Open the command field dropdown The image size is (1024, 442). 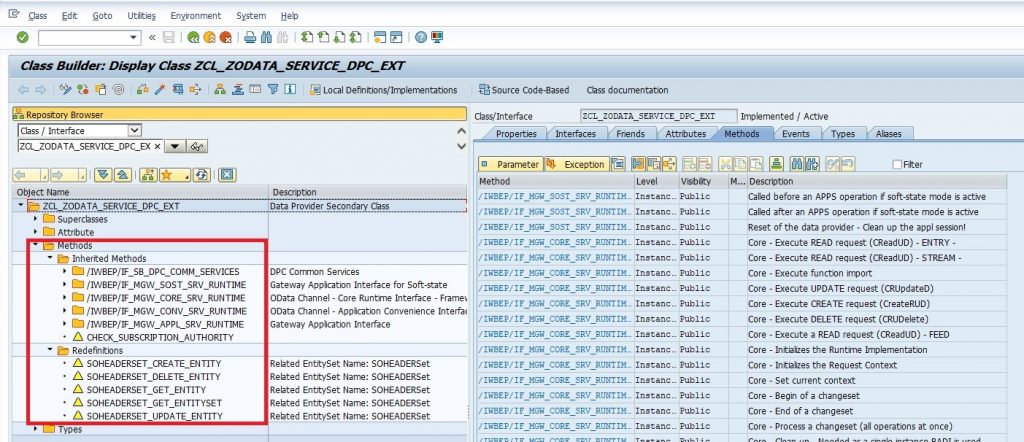tap(135, 37)
